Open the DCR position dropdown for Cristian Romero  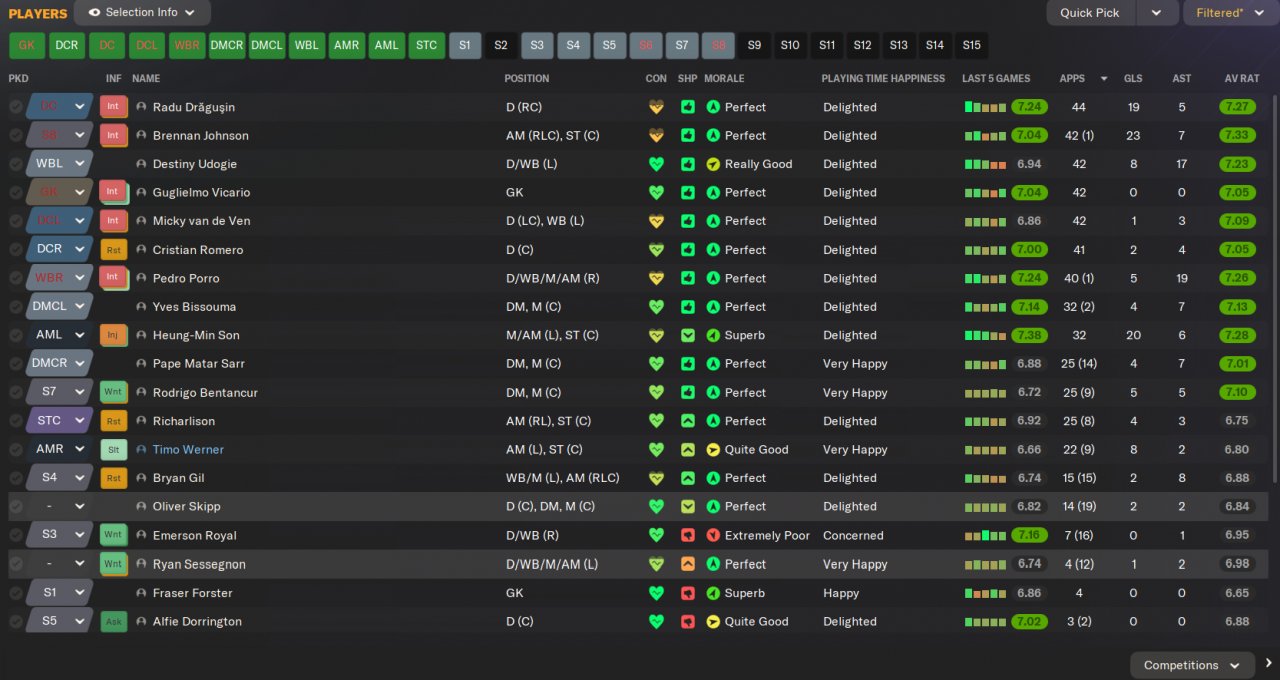click(x=59, y=250)
